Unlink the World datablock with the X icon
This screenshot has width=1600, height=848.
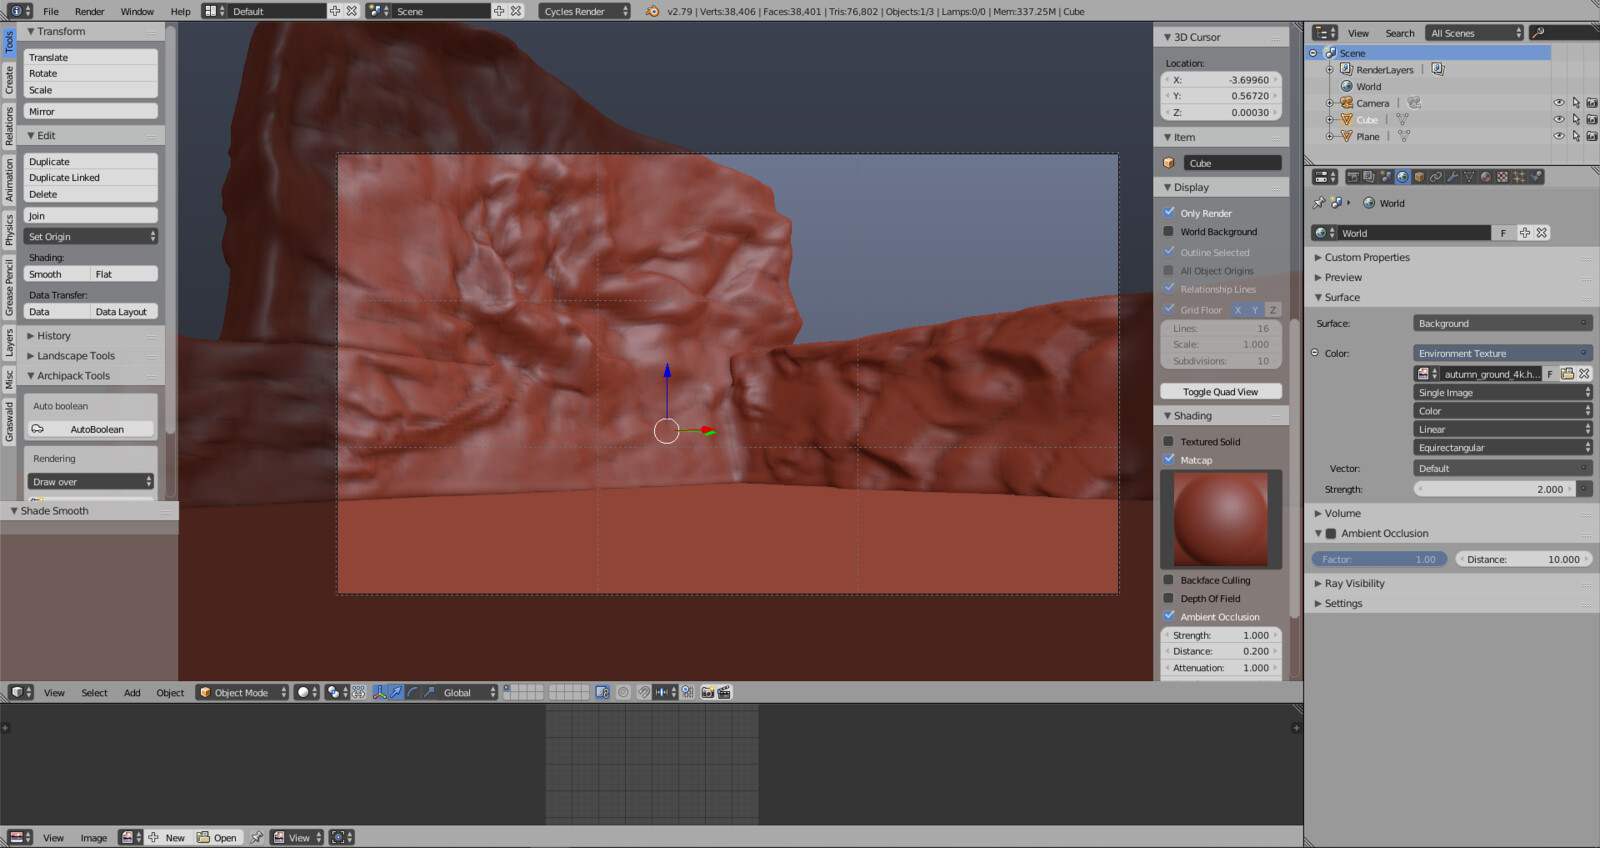1542,233
